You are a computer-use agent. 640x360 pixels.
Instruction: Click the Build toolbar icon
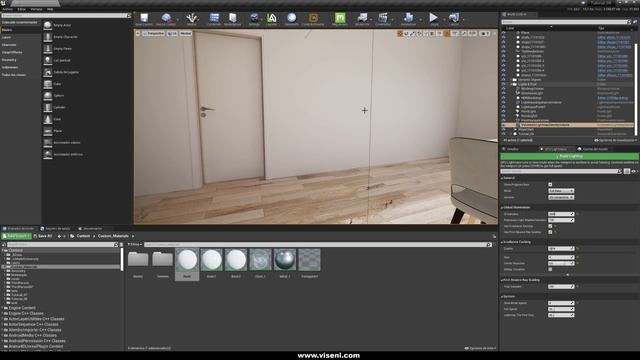pos(408,18)
